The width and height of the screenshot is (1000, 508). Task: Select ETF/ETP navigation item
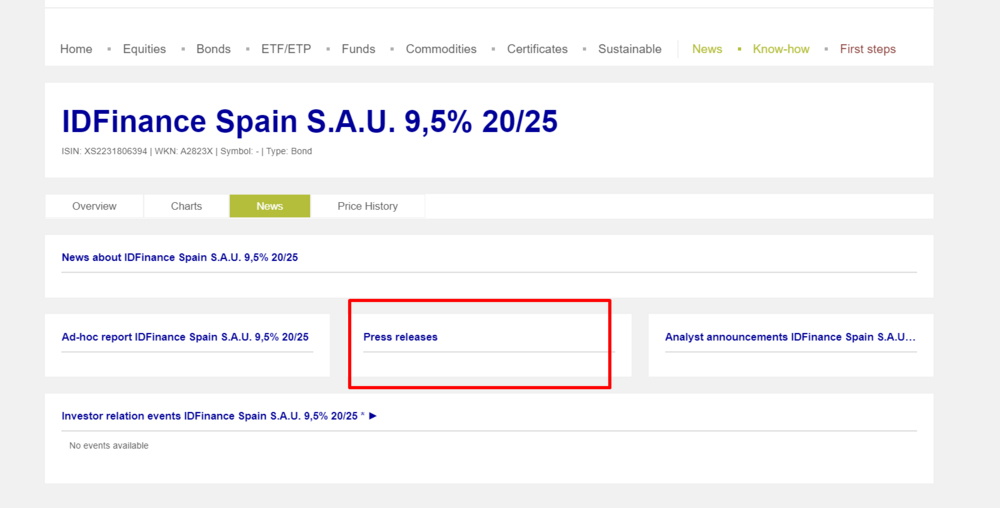pos(286,49)
